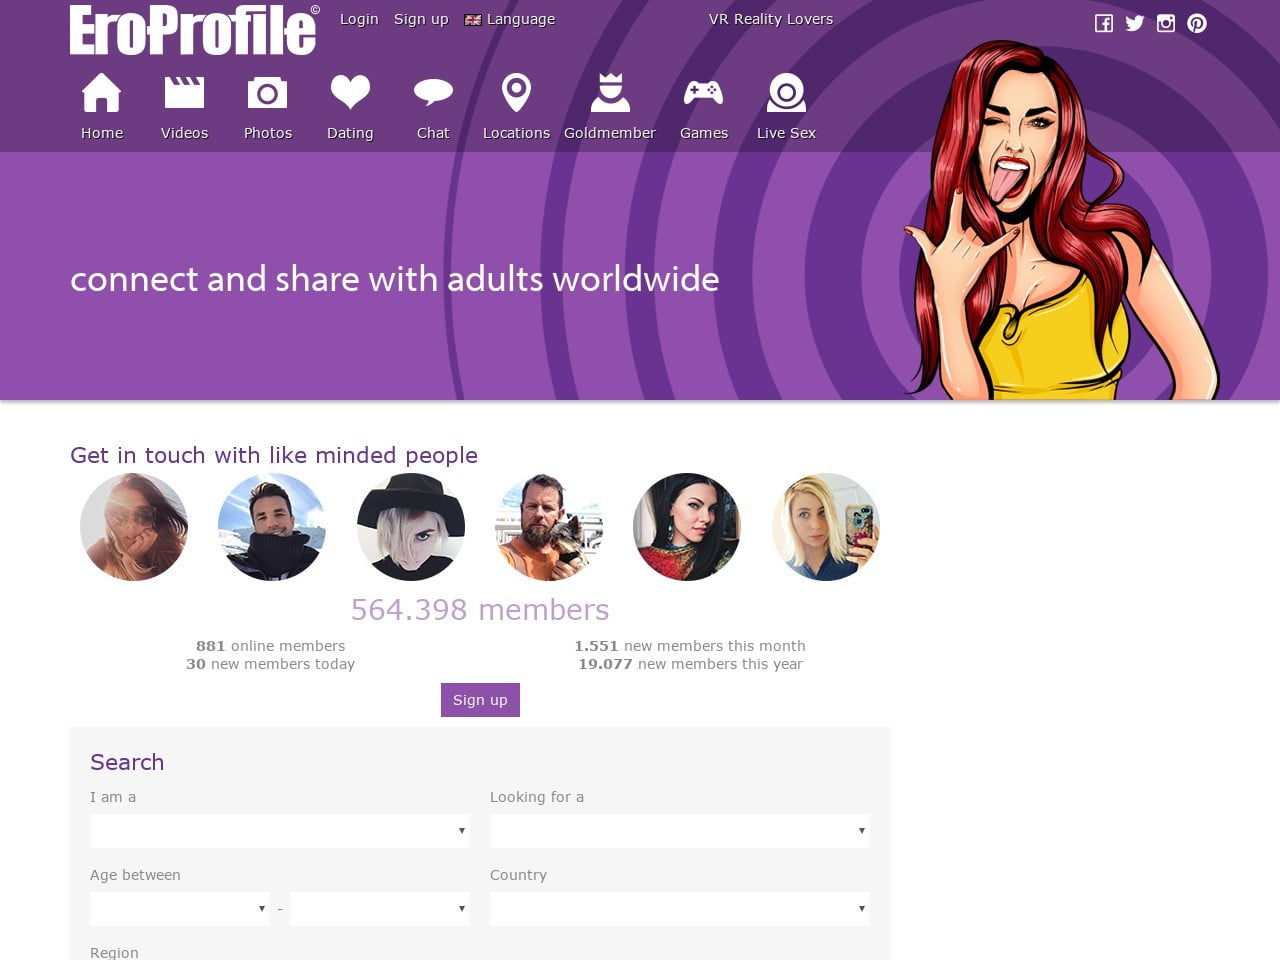Open the VR Reality Lovers link
The height and width of the screenshot is (960, 1280).
[x=771, y=19]
